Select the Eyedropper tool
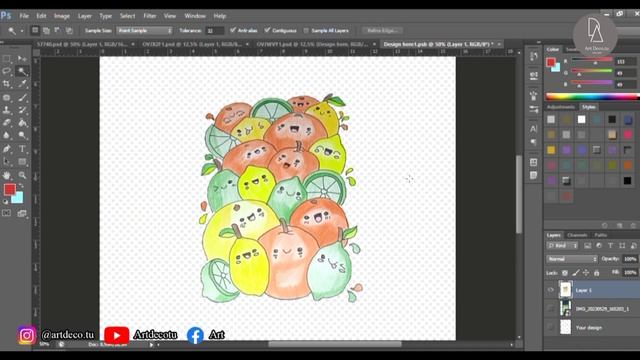The width and height of the screenshot is (640, 360). tap(22, 84)
